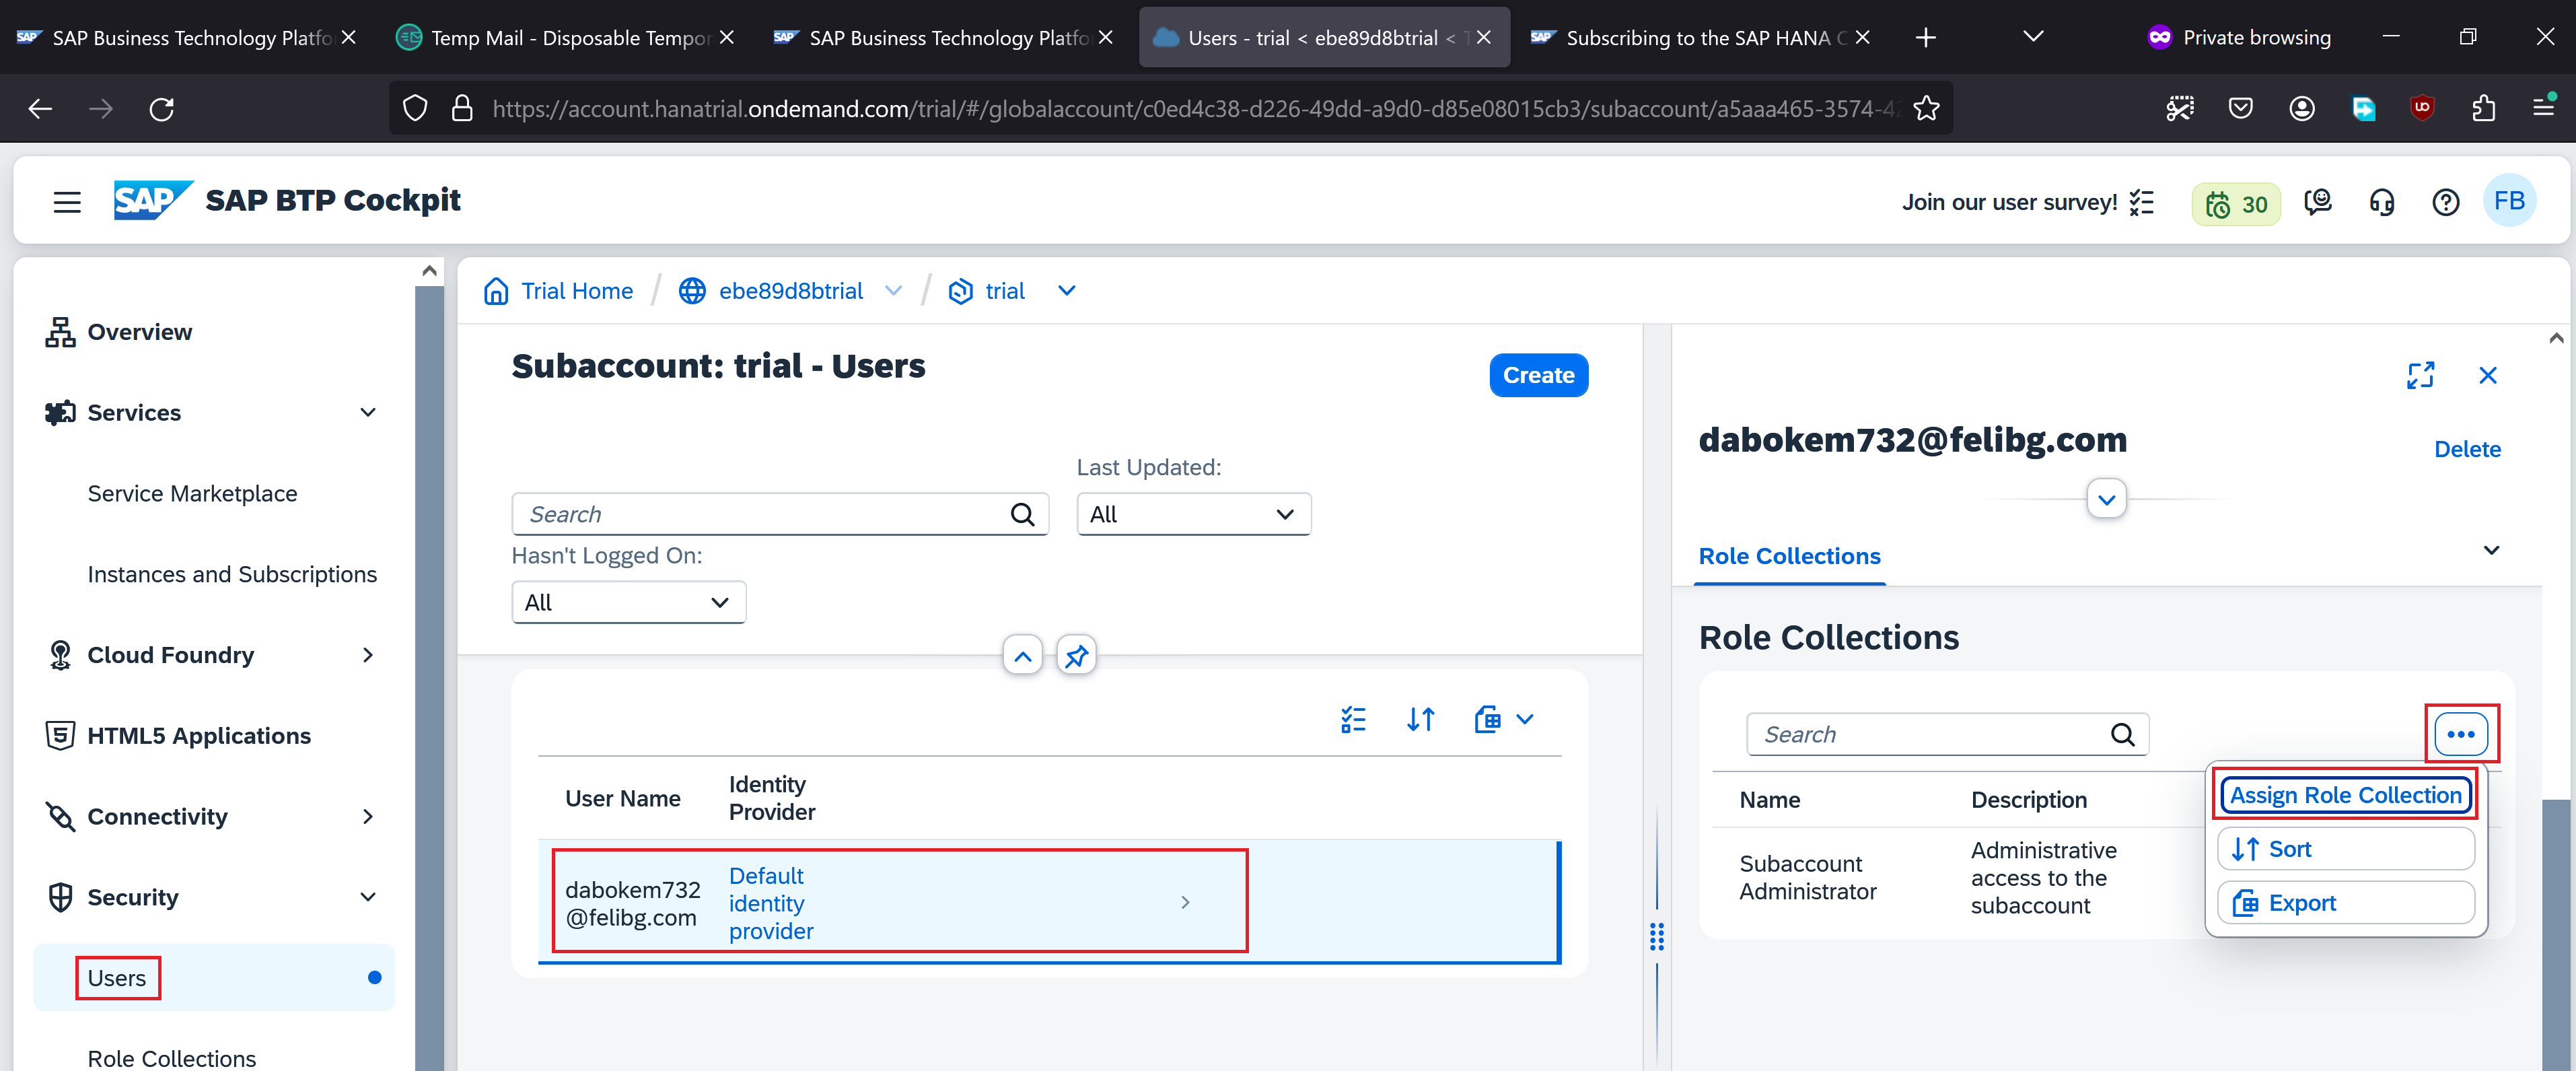Open users table settings checklist icon
Viewport: 2576px width, 1071px height.
click(1353, 719)
